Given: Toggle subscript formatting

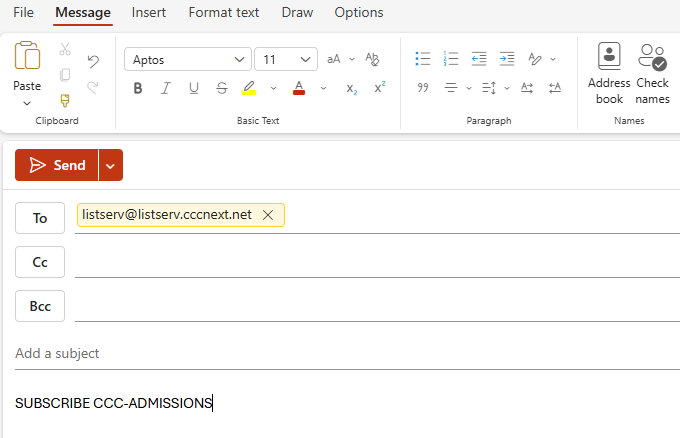Looking at the screenshot, I should coord(352,88).
